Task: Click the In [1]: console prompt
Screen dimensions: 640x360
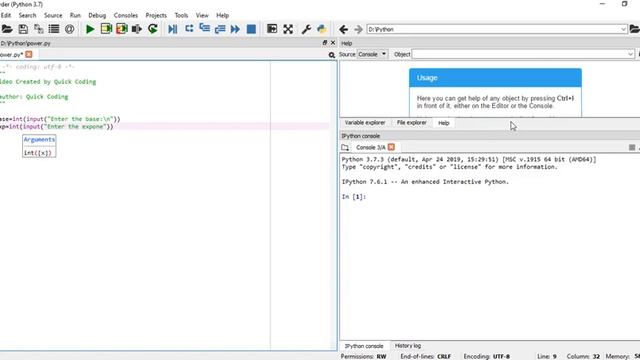Action: click(354, 197)
